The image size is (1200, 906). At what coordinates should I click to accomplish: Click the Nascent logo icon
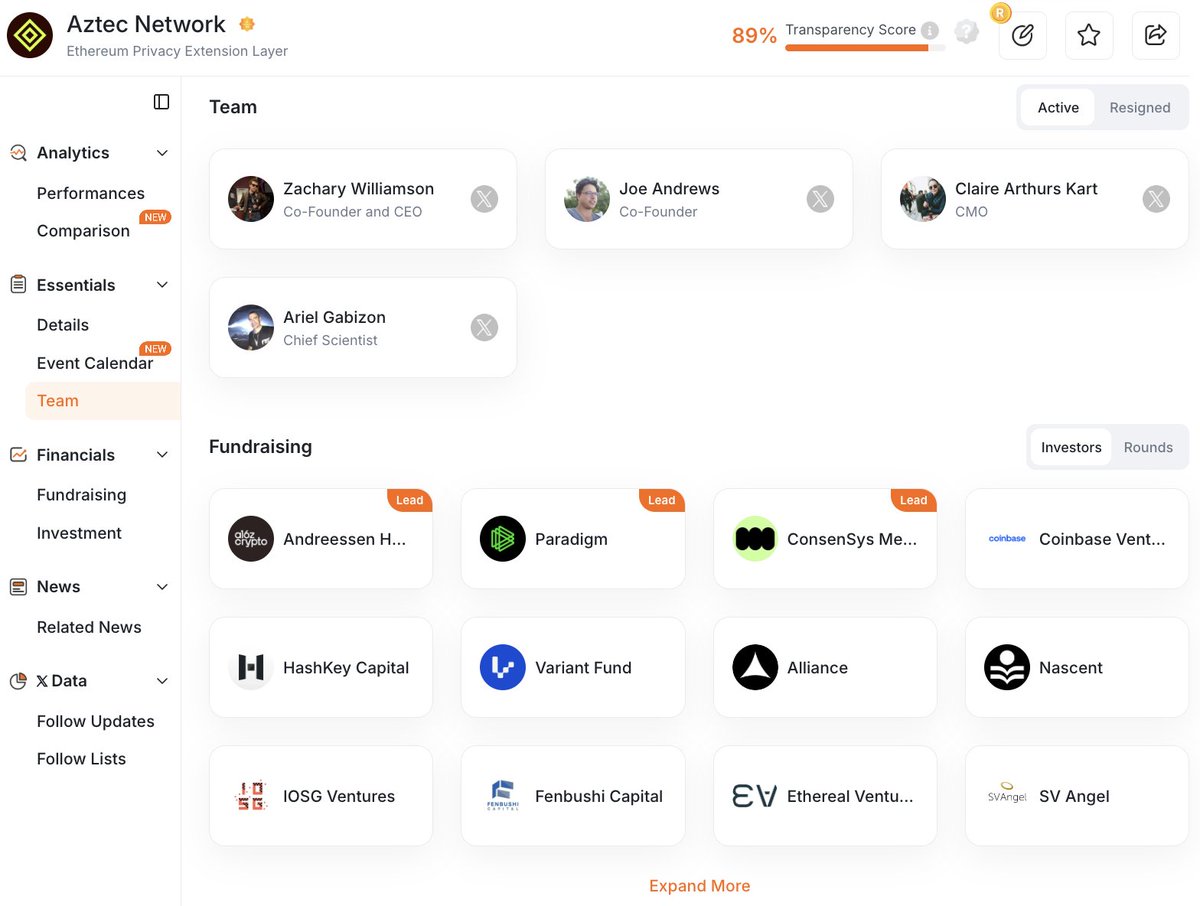1007,667
